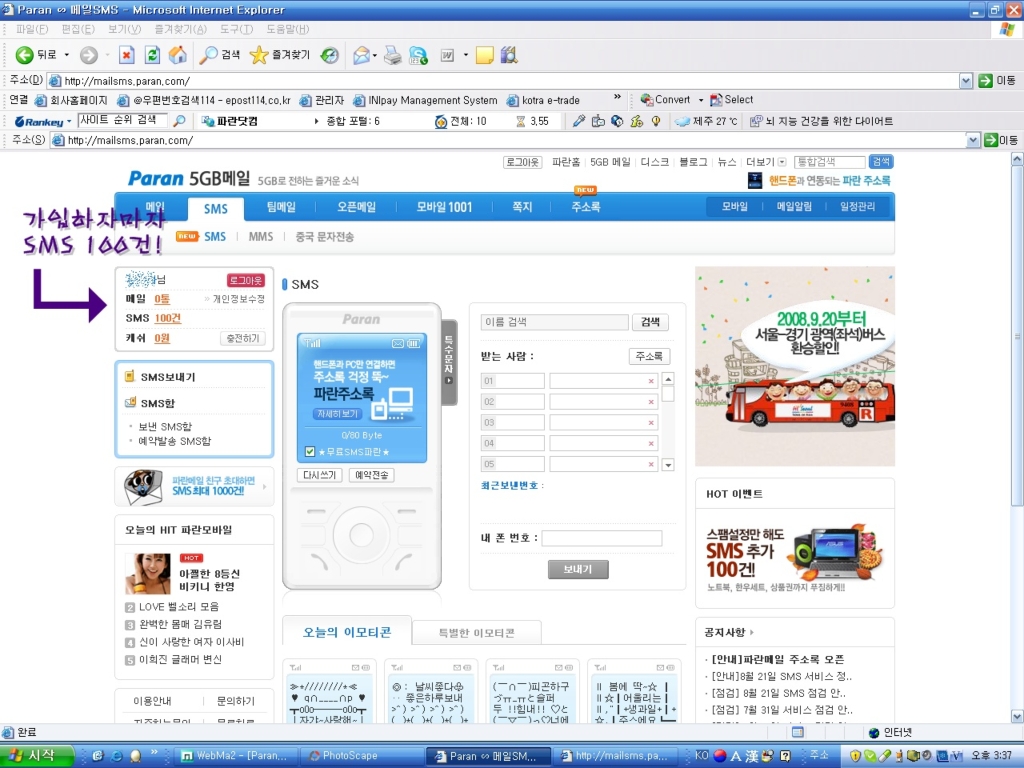
Task: Open the Convert dropdown arrow
Action: (x=701, y=100)
